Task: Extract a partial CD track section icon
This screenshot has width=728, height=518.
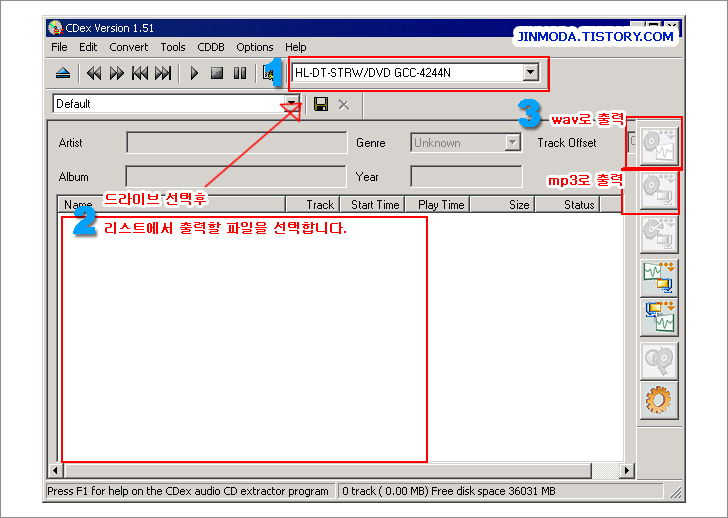Action: pos(658,234)
